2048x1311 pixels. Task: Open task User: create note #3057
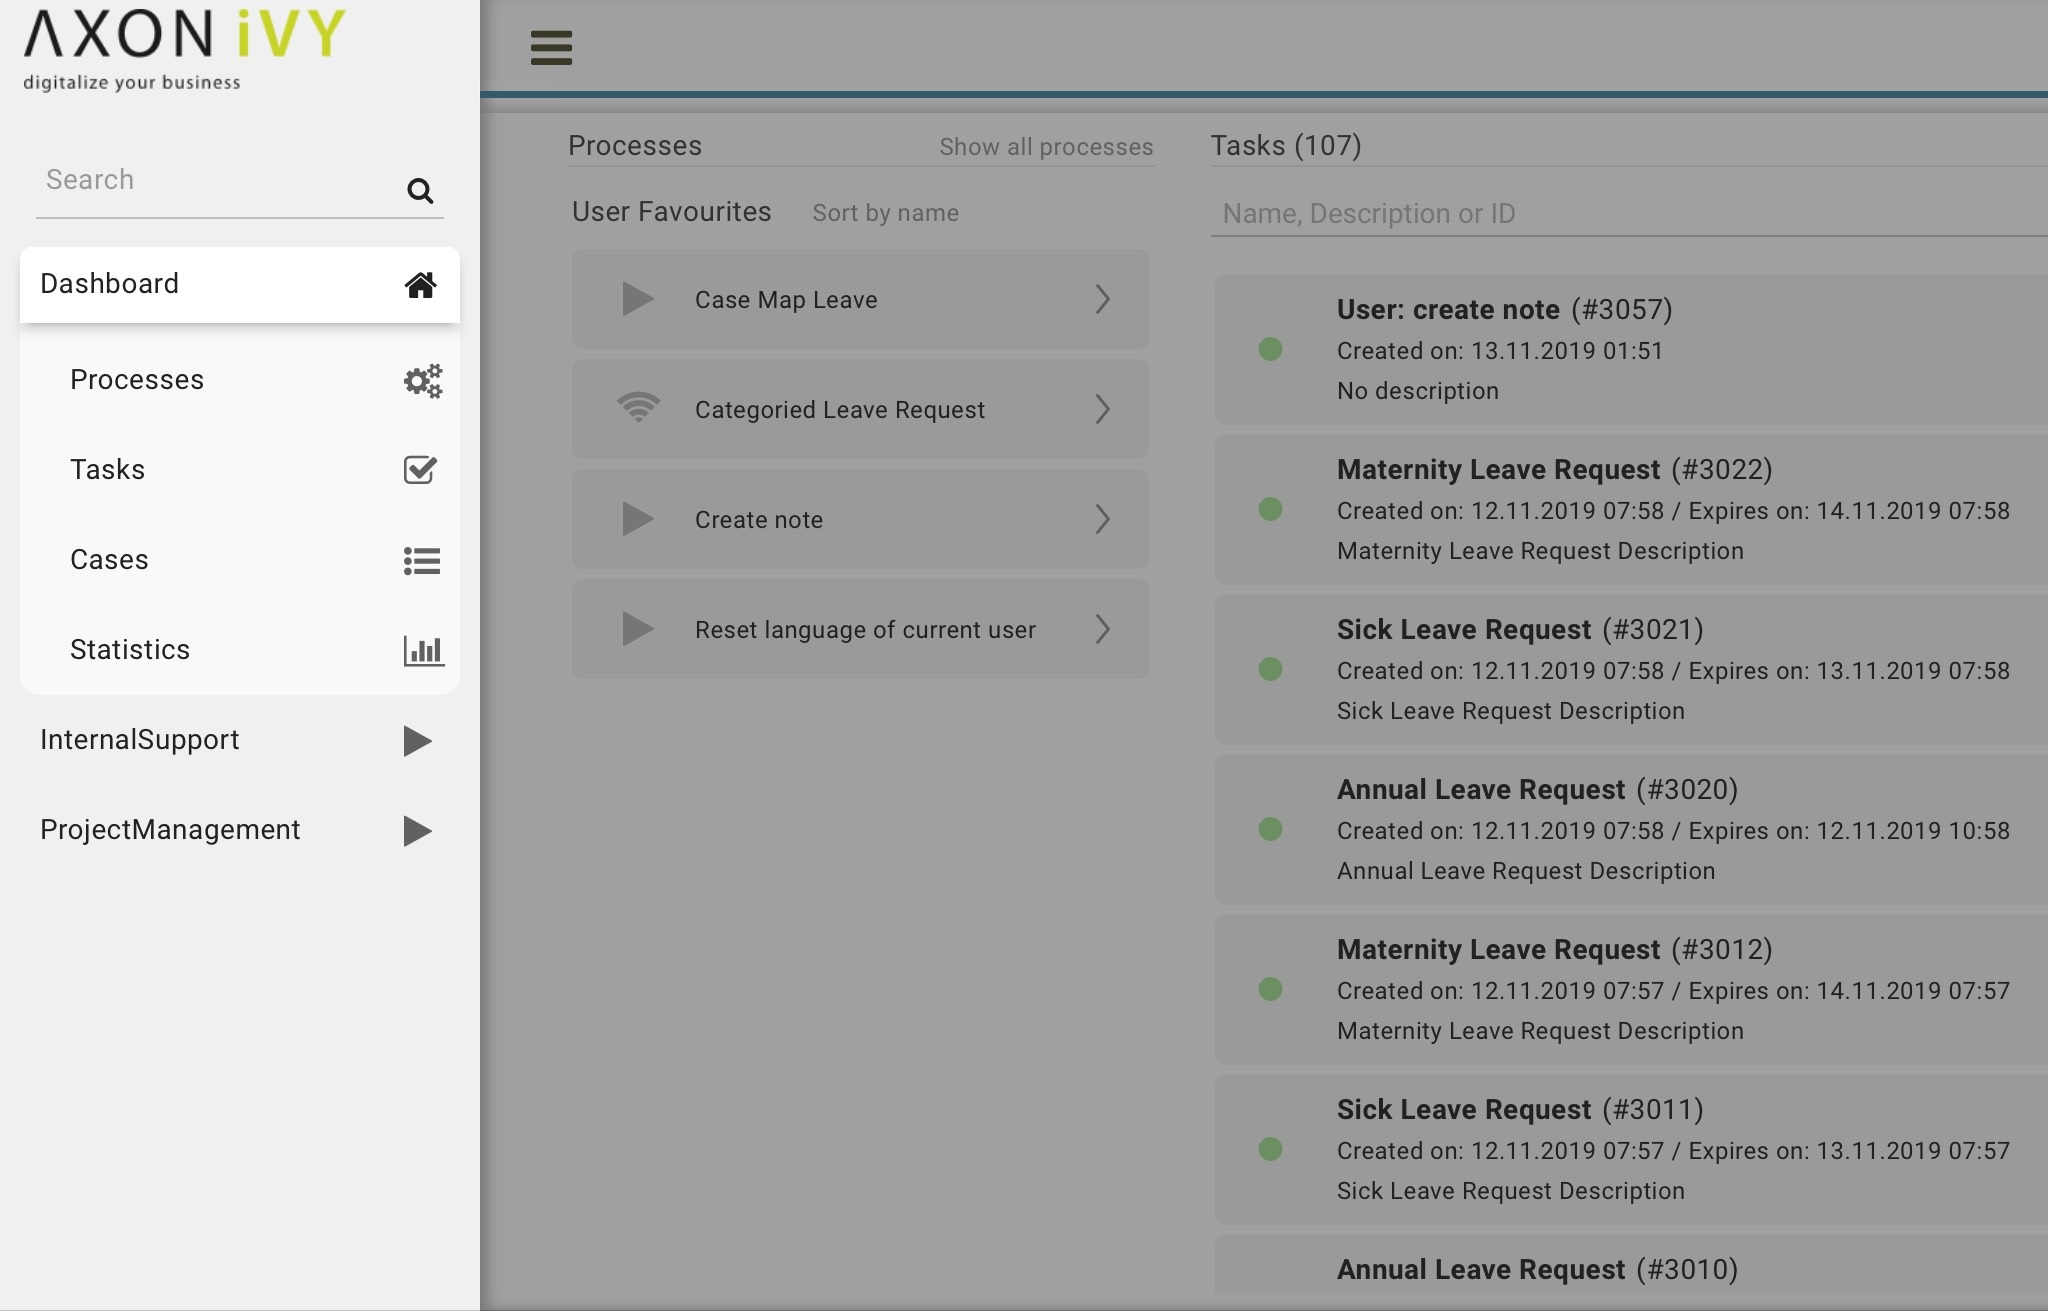[x=1631, y=350]
